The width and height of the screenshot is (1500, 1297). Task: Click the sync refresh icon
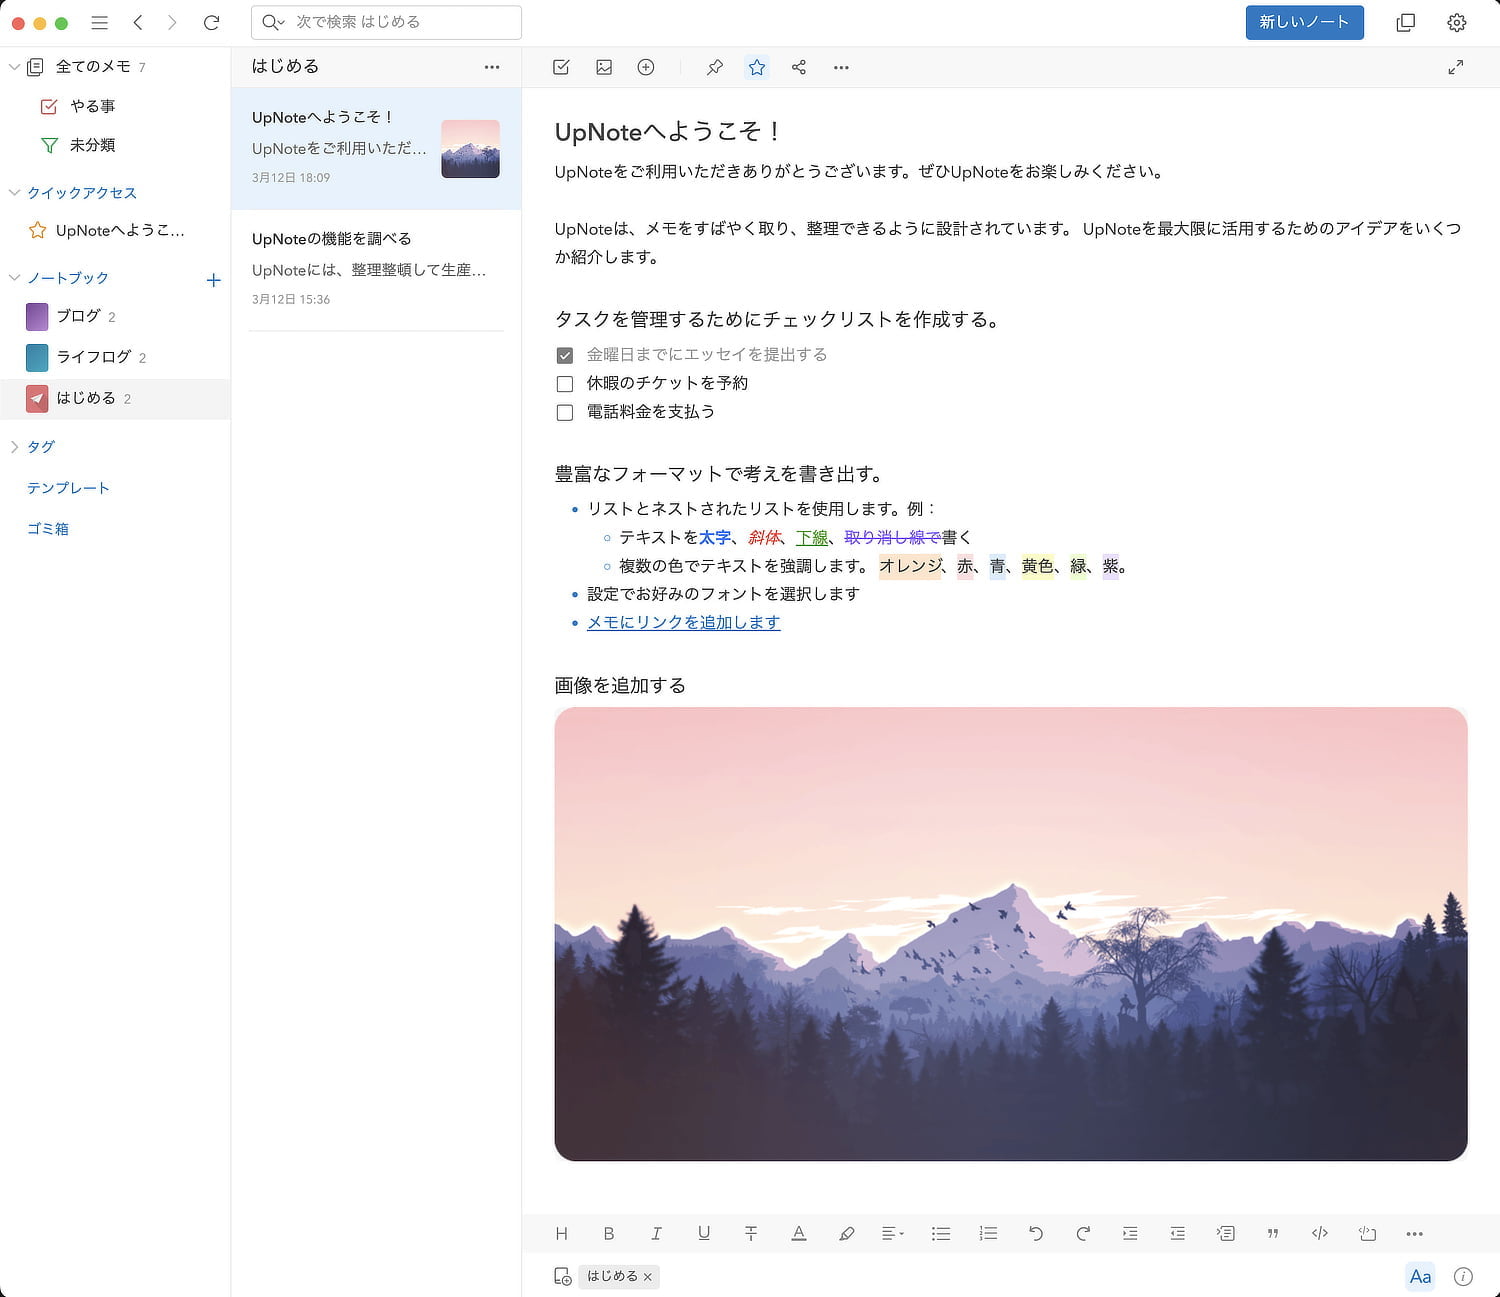(211, 22)
